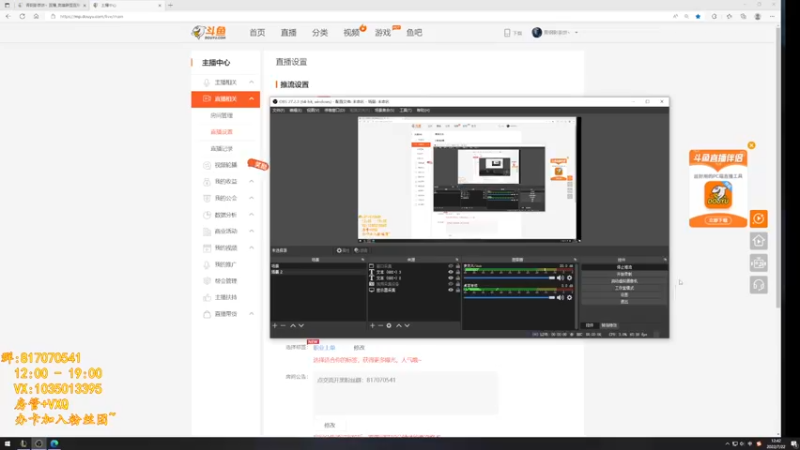The width and height of the screenshot is (800, 450).
Task: Pop out the OBS Sources dock
Action: pyautogui.click(x=457, y=260)
